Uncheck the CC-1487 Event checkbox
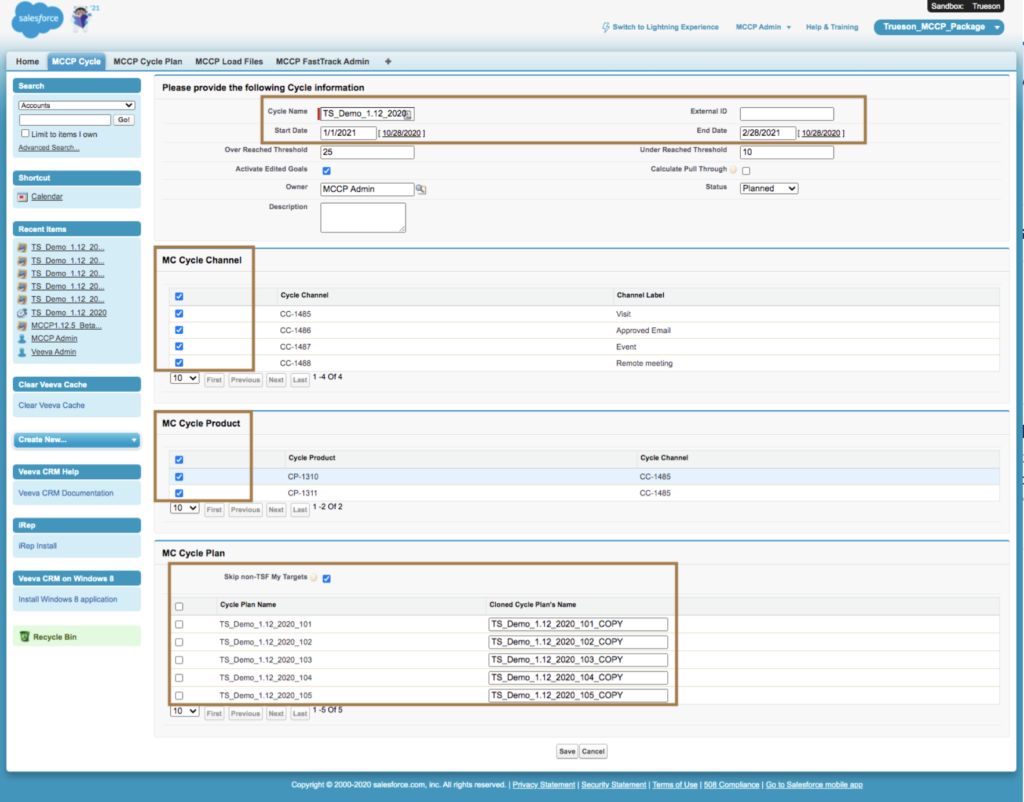The width and height of the screenshot is (1024, 802). coord(179,346)
